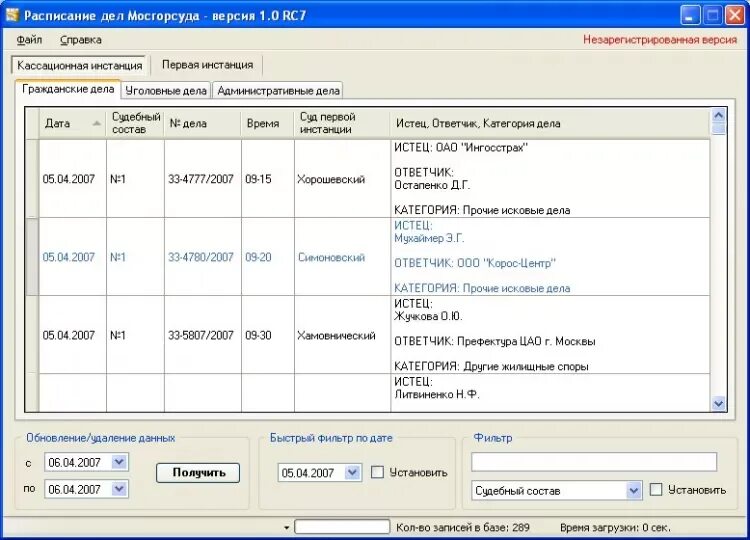Click the Хамовнический court cell
This screenshot has width=750, height=540.
[342, 335]
